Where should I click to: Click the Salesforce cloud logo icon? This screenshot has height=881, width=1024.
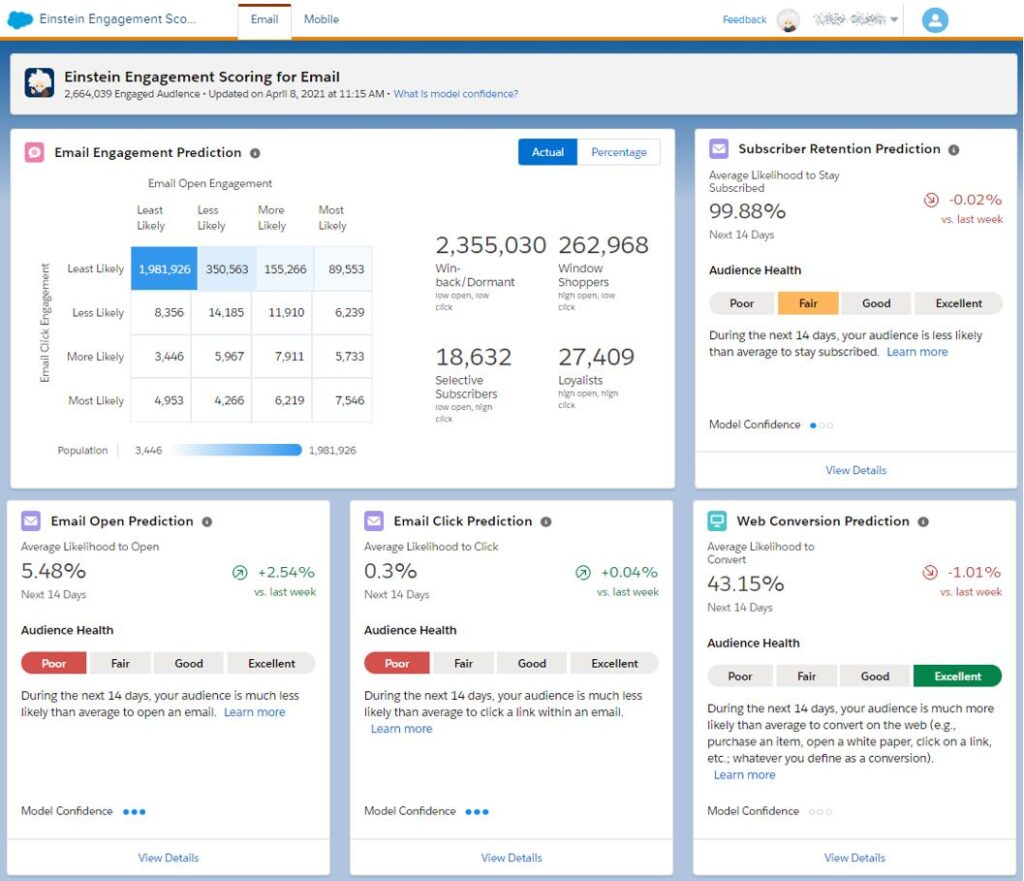pyautogui.click(x=20, y=20)
